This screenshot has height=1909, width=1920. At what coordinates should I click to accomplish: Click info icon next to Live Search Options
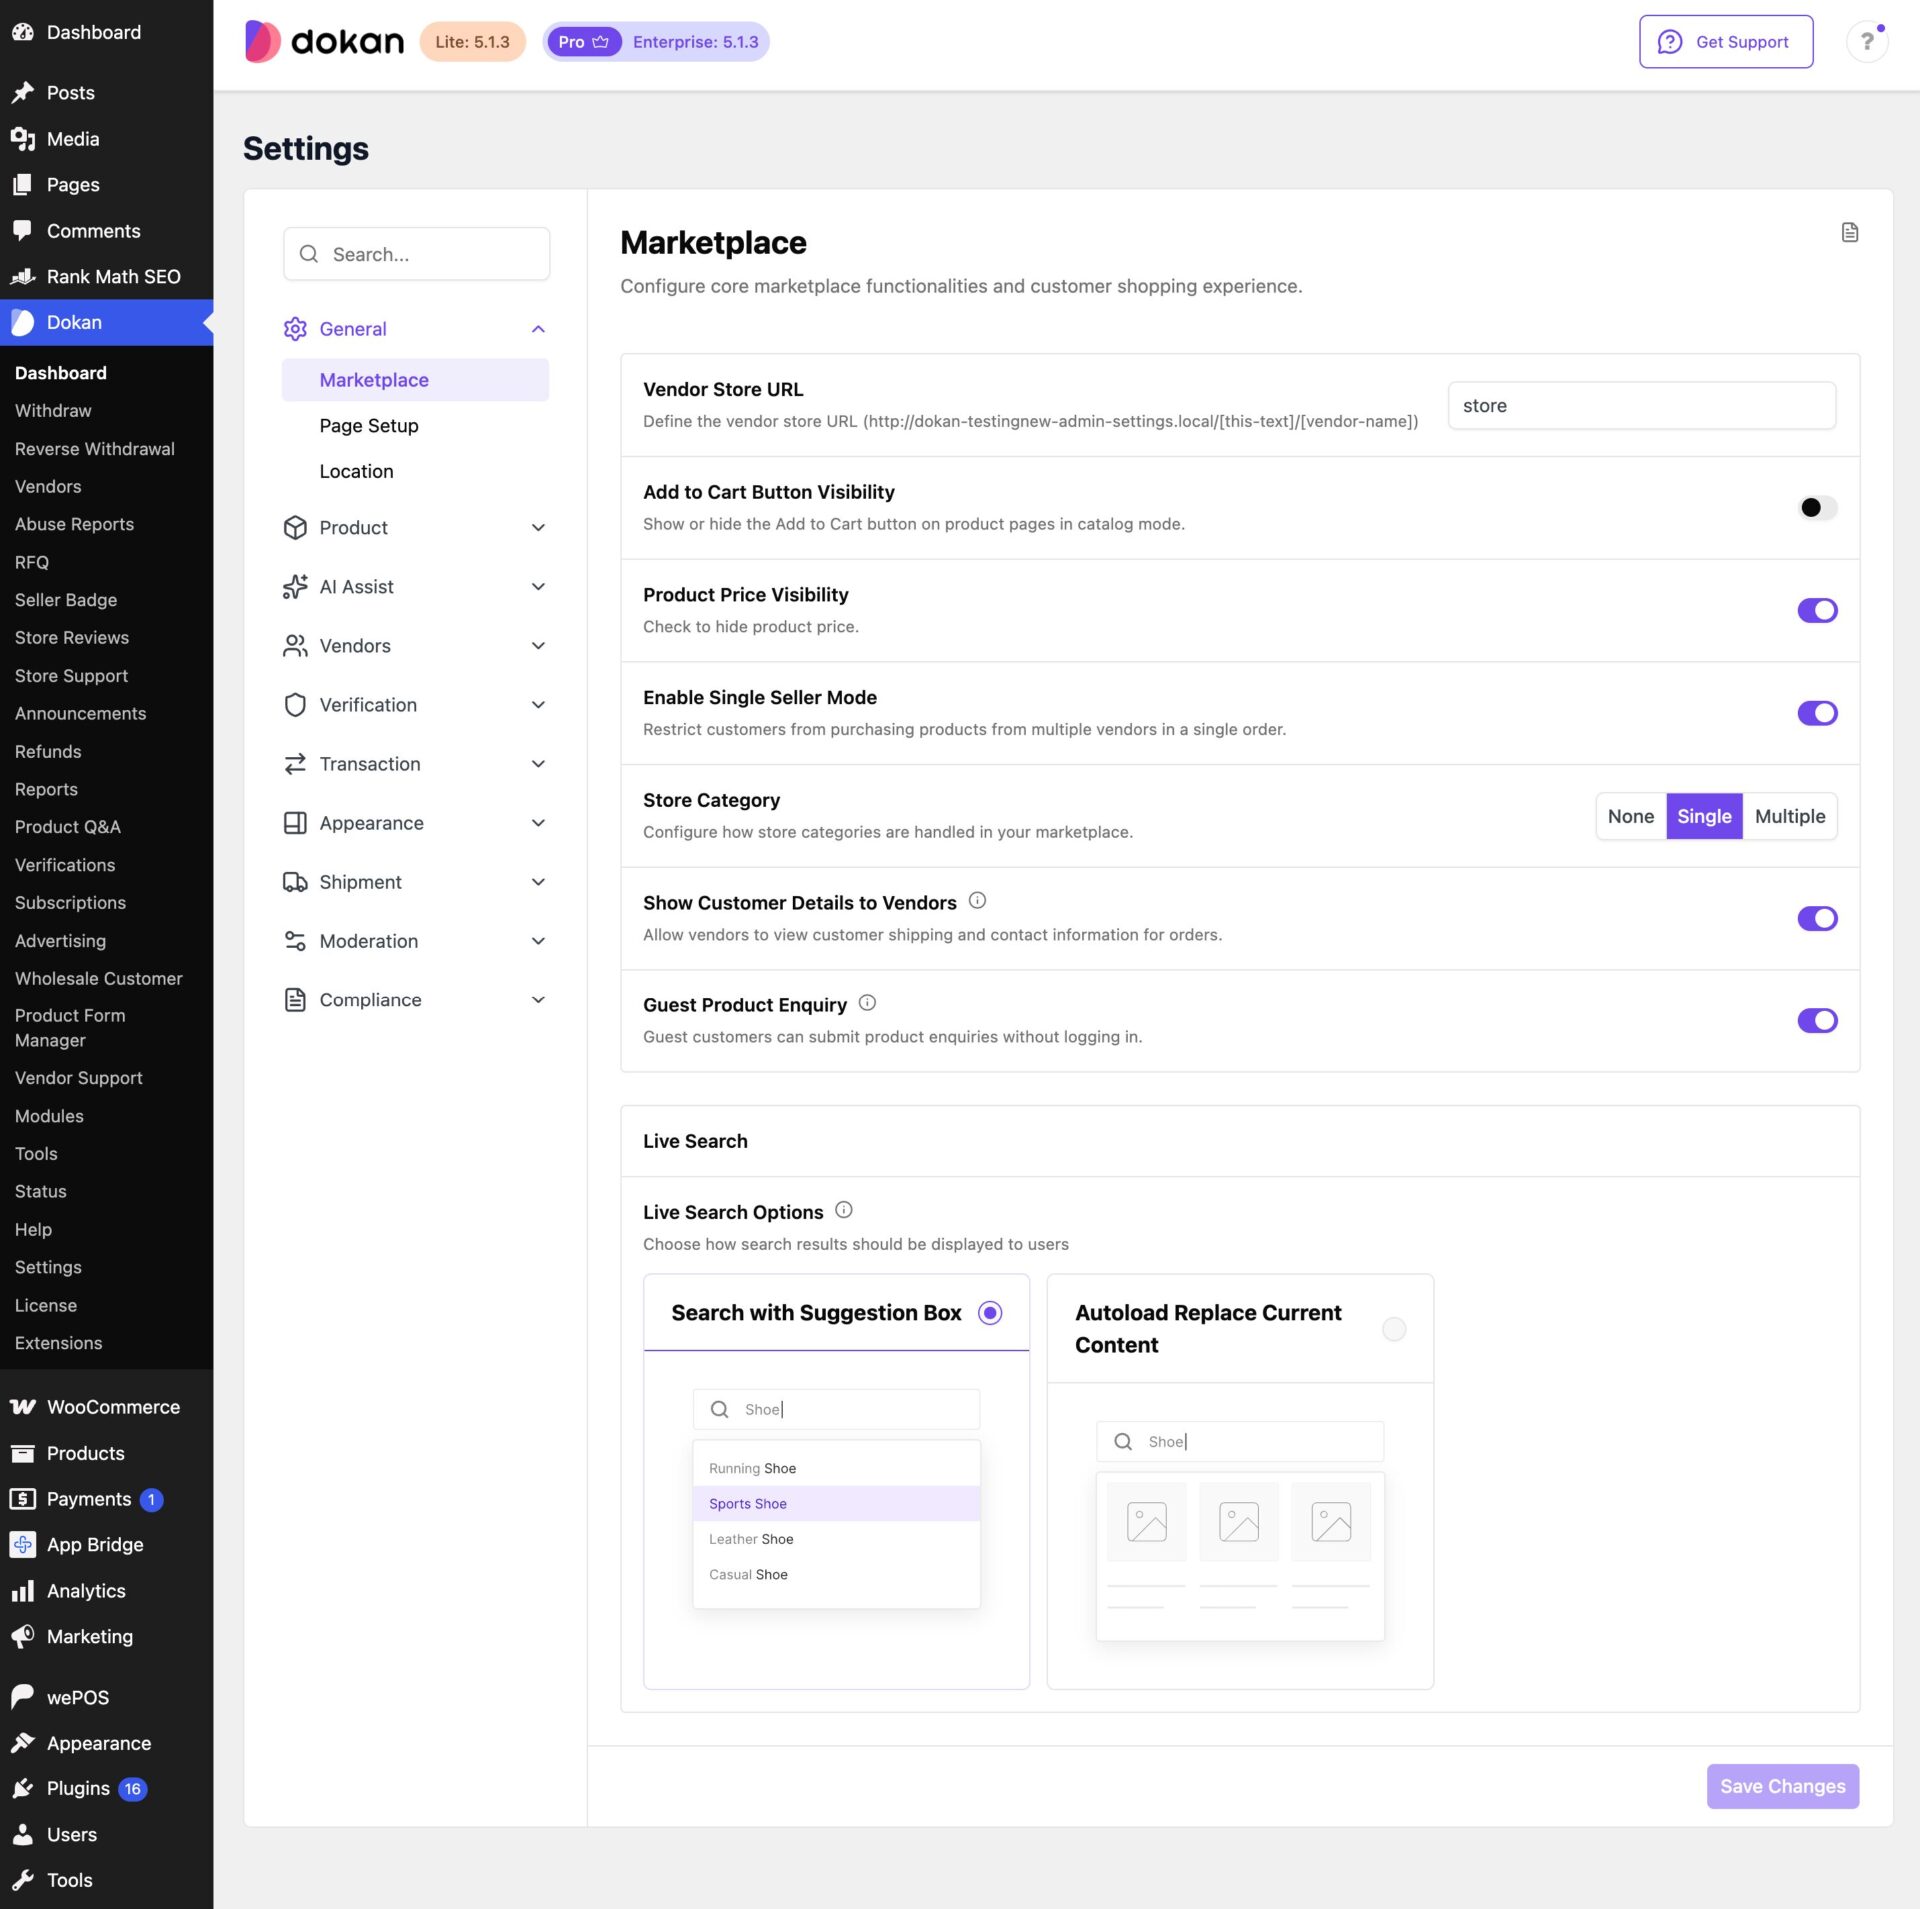(843, 1210)
